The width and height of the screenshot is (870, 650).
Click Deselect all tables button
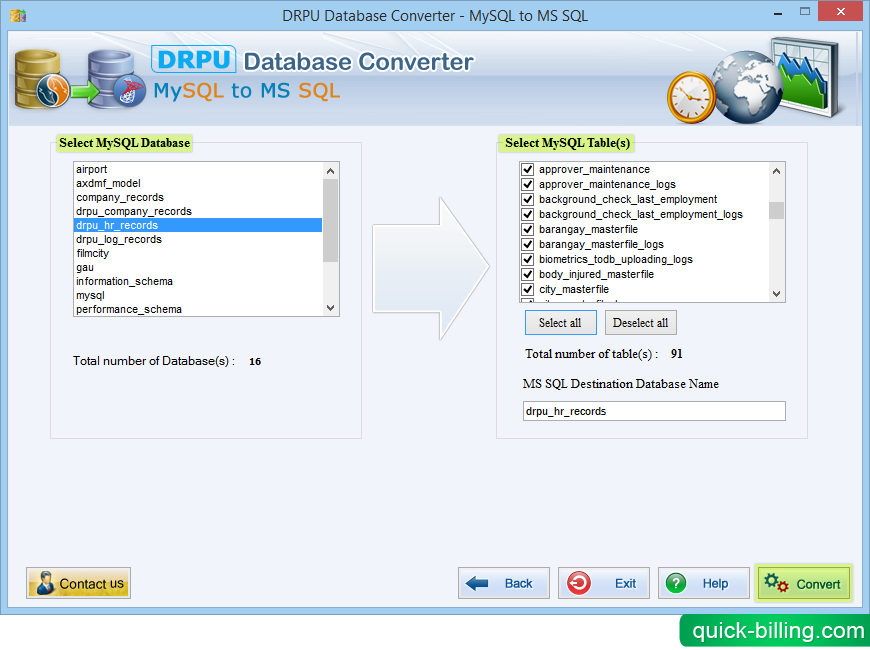(640, 322)
